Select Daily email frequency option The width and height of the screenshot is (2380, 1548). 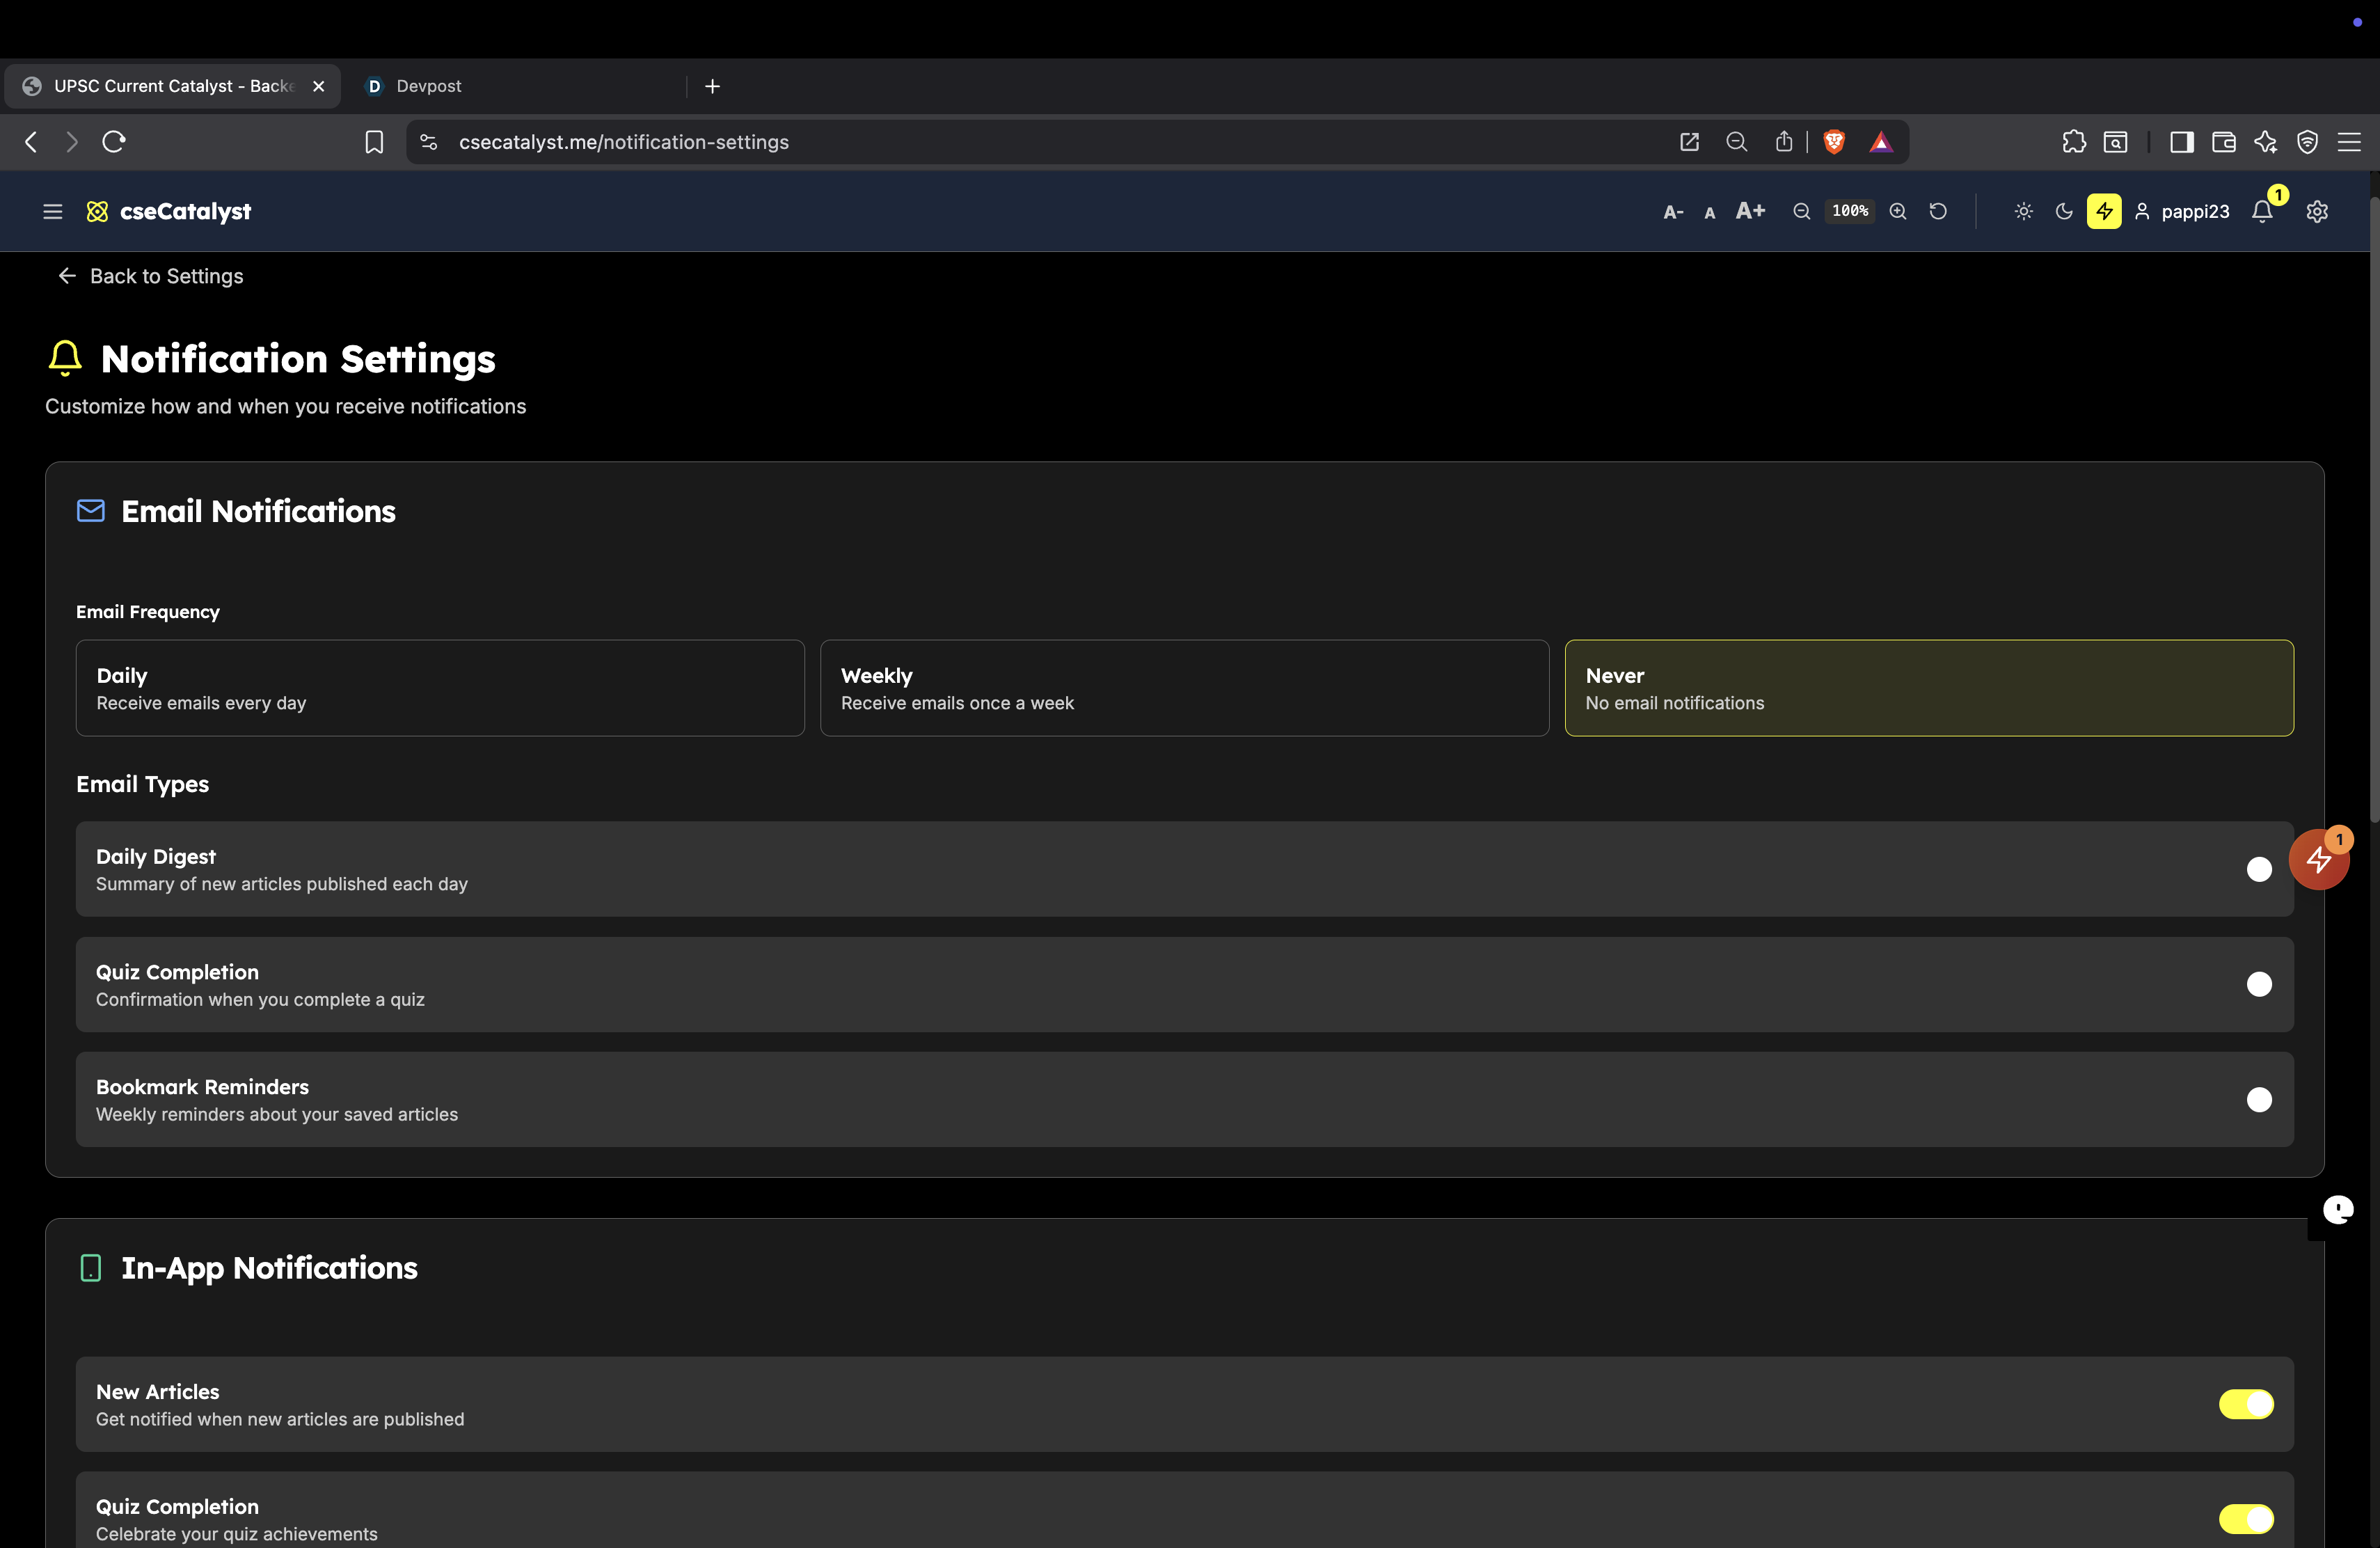coord(440,688)
